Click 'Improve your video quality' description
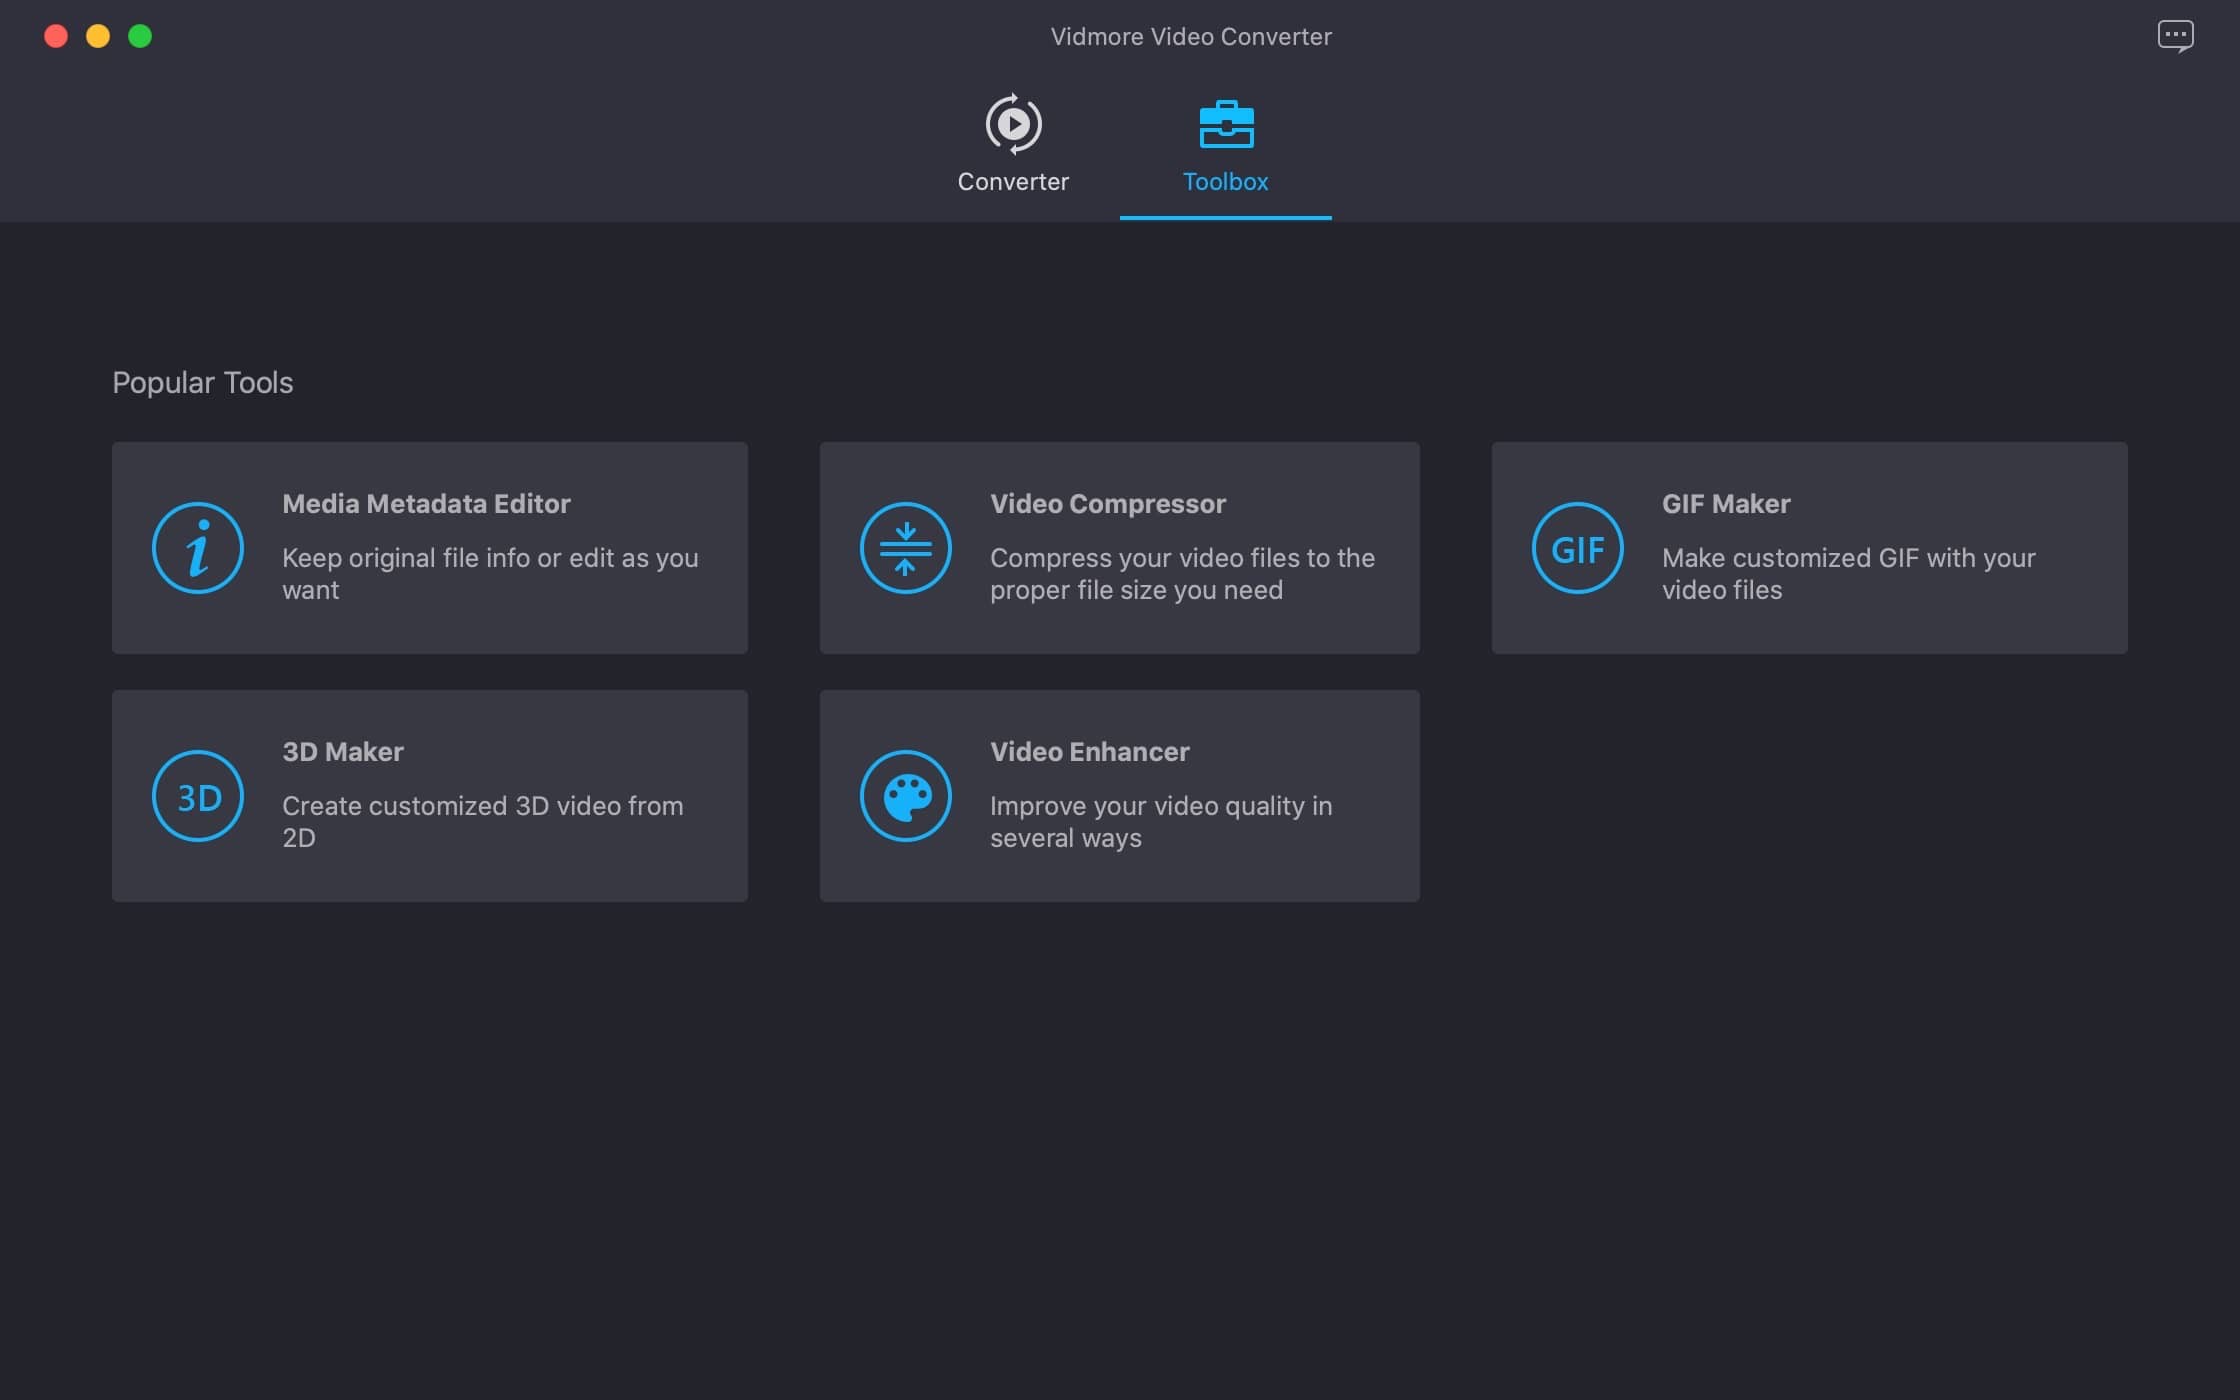 pos(1160,822)
